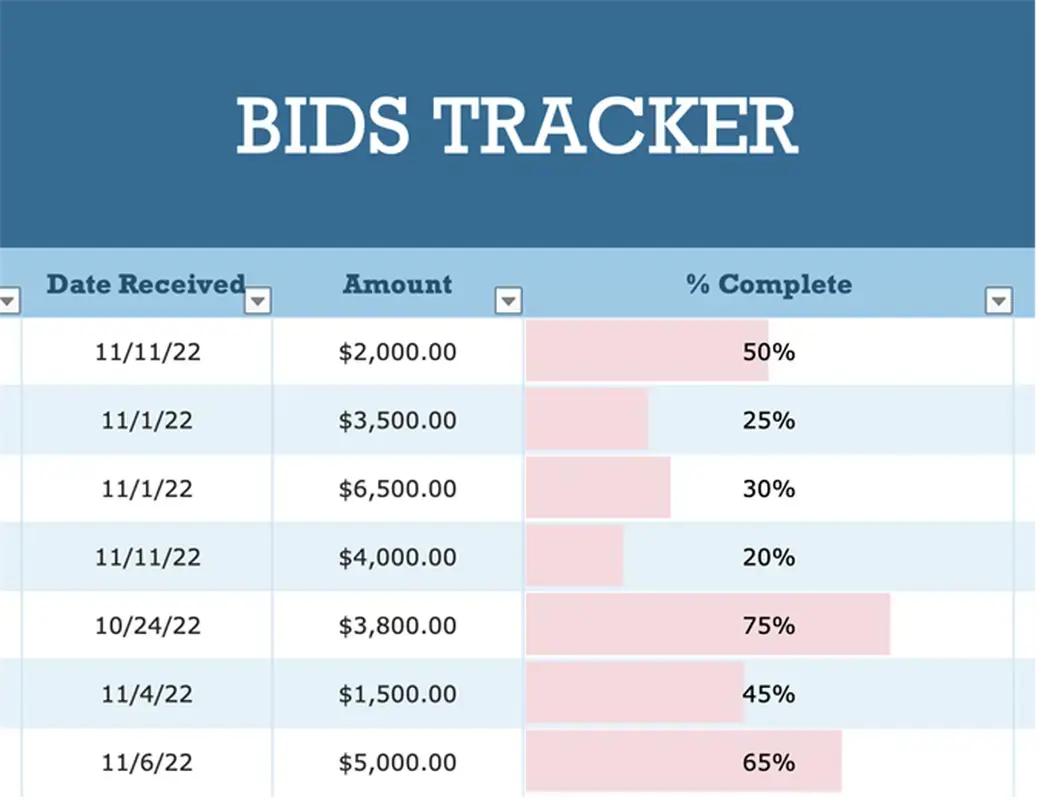Open the partially visible filter dropdown at far left
This screenshot has height=800, width=1038.
point(8,300)
